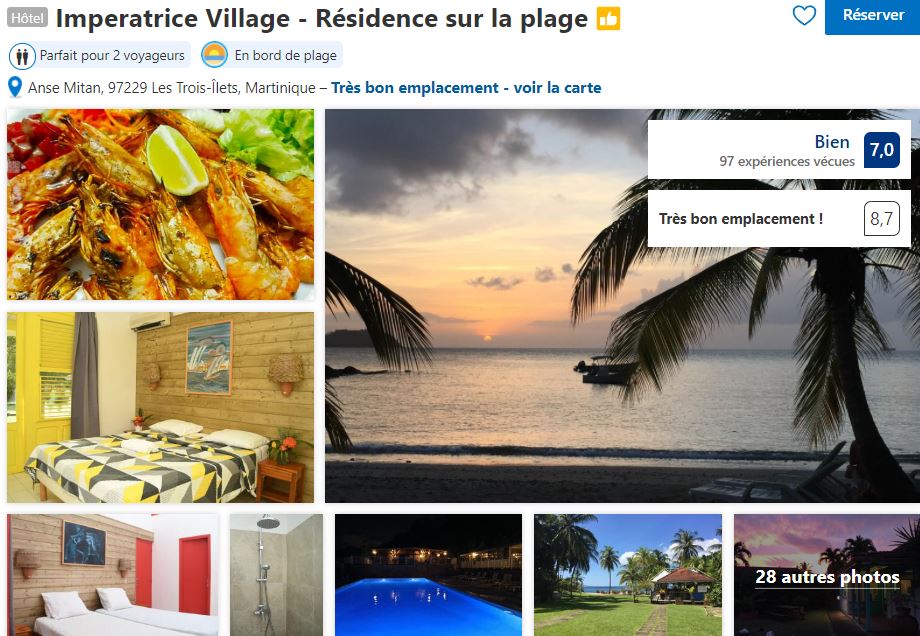Open the yellow patterned bedroom photo
The height and width of the screenshot is (636, 920).
(160, 407)
